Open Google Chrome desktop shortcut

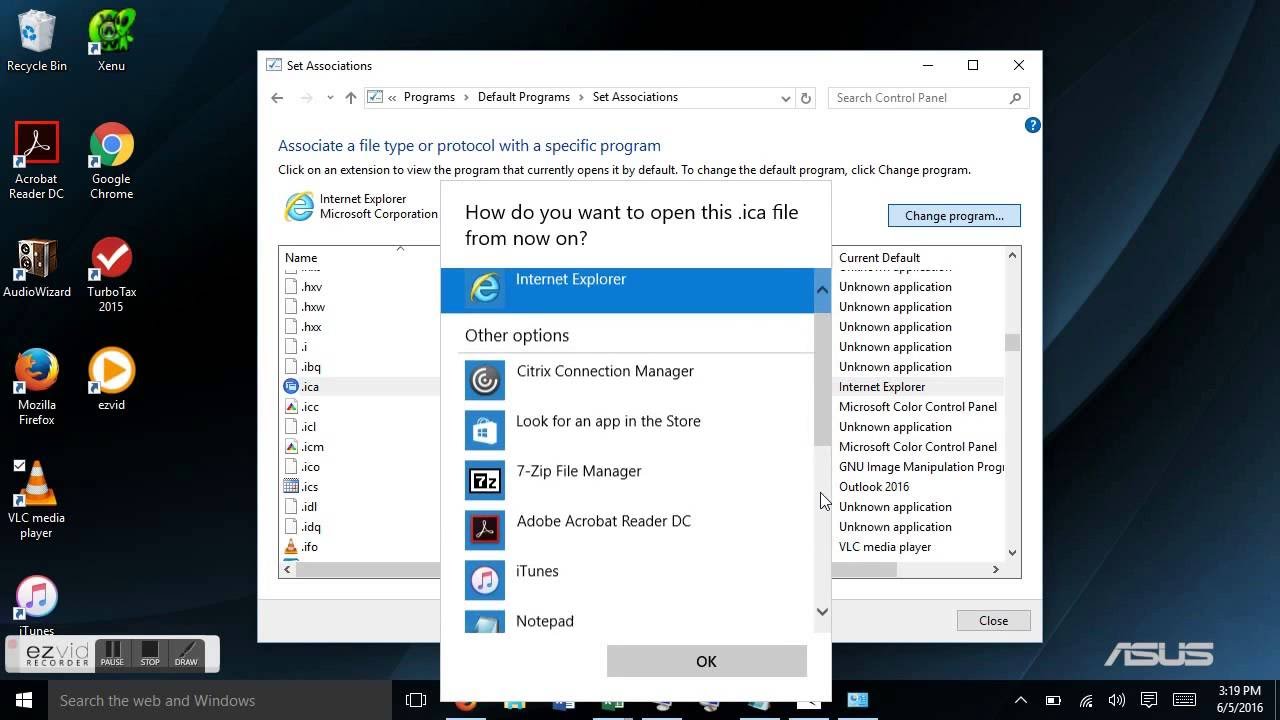point(111,161)
